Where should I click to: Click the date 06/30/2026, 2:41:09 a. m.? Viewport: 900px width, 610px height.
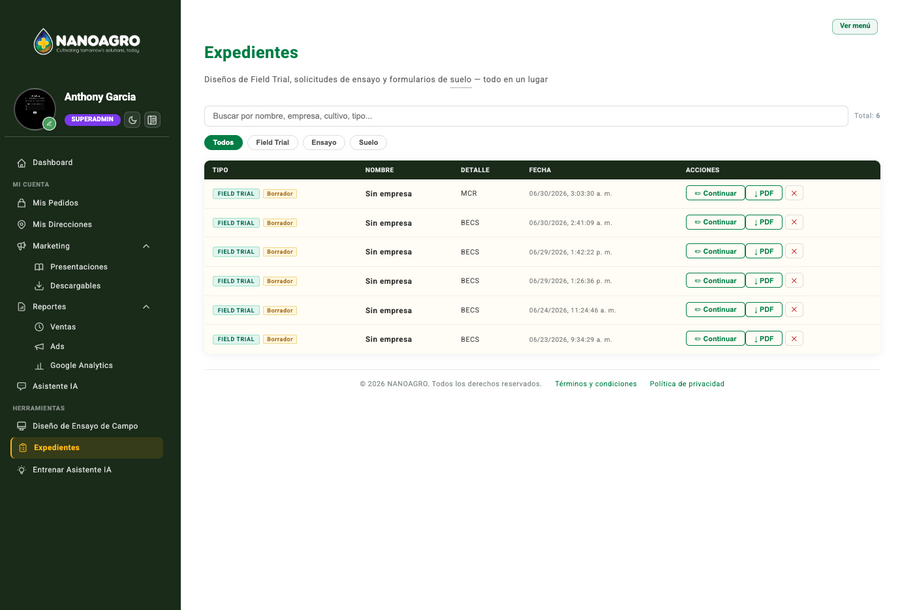(x=571, y=223)
